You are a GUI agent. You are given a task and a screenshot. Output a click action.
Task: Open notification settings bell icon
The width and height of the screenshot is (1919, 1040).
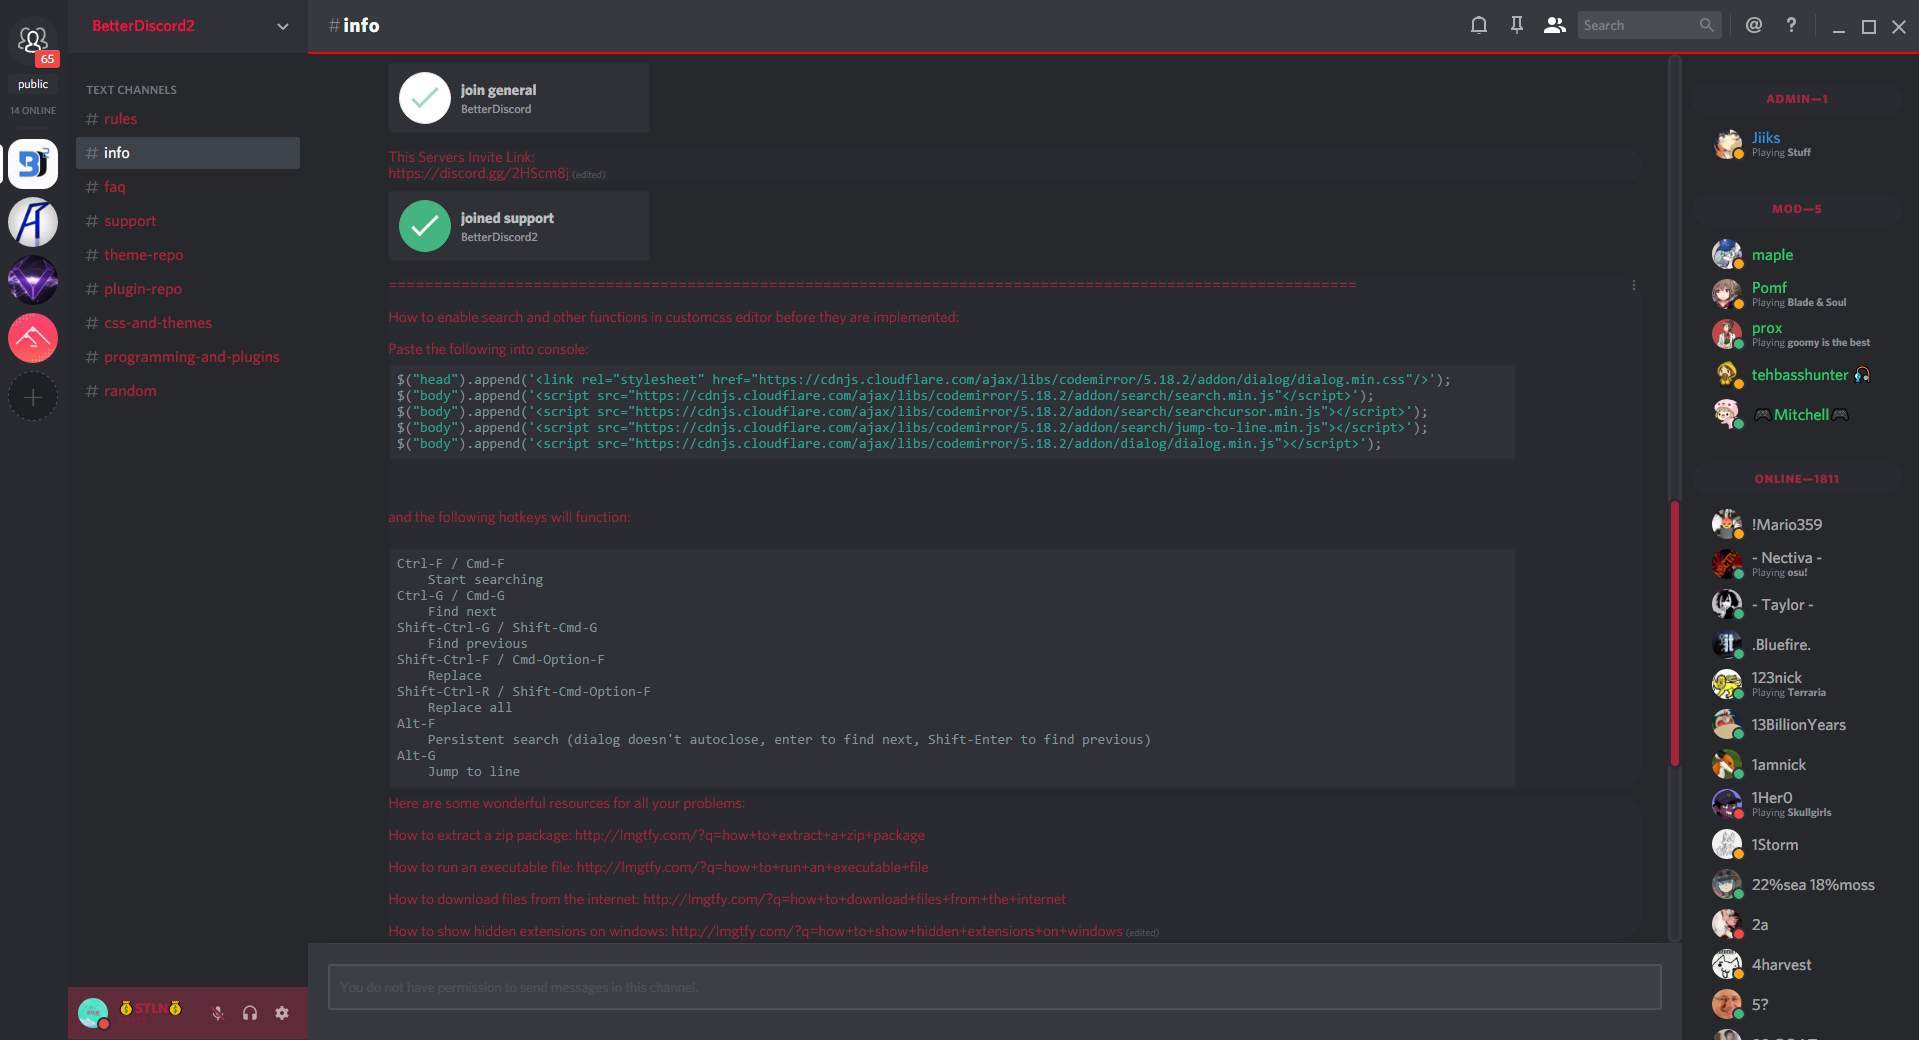tap(1478, 26)
